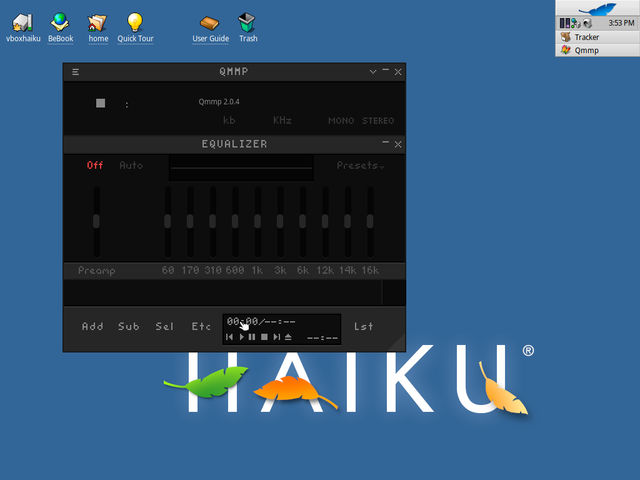Close the Equalizer panel
The image size is (640, 480).
click(x=398, y=144)
